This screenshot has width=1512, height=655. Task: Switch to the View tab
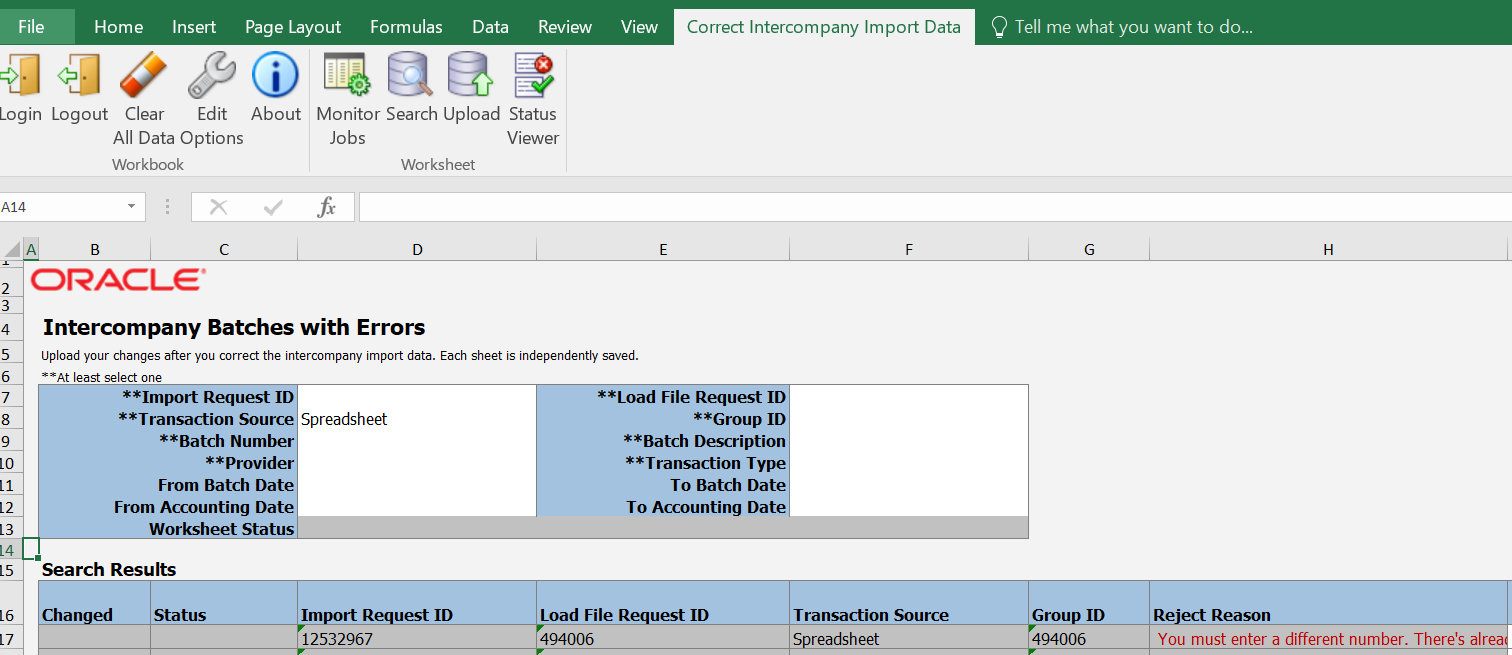coord(639,27)
